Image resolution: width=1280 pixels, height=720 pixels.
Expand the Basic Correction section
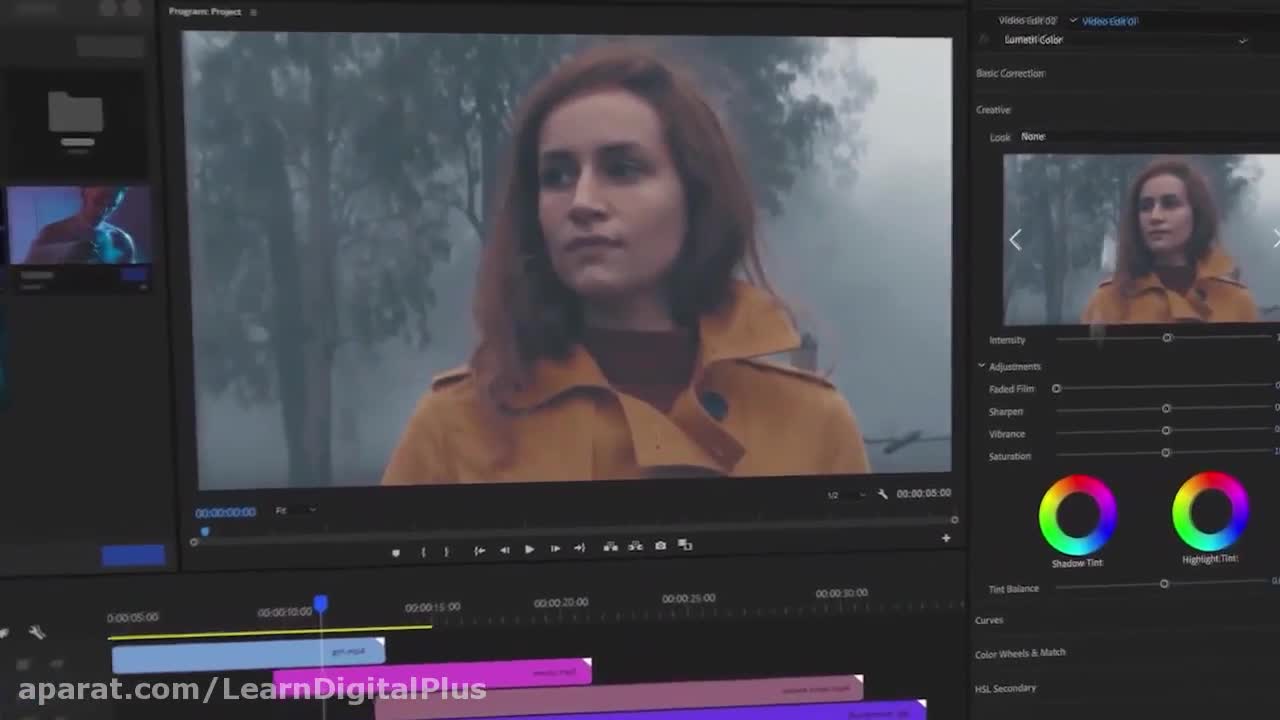1010,73
